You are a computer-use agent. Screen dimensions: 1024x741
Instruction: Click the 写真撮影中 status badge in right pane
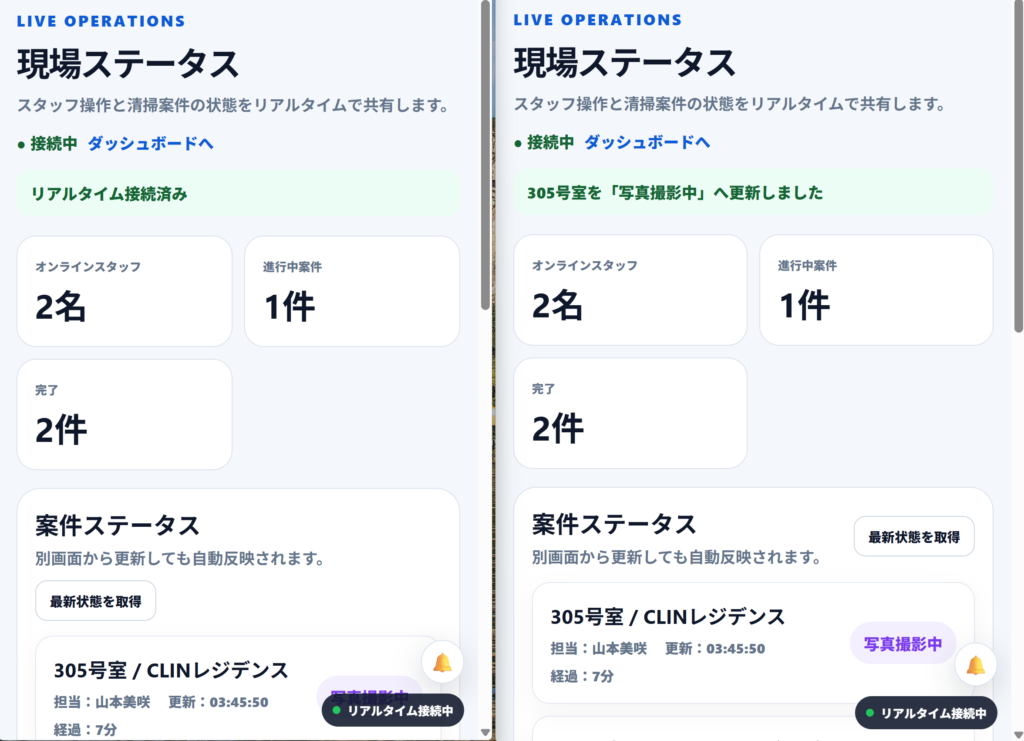903,644
